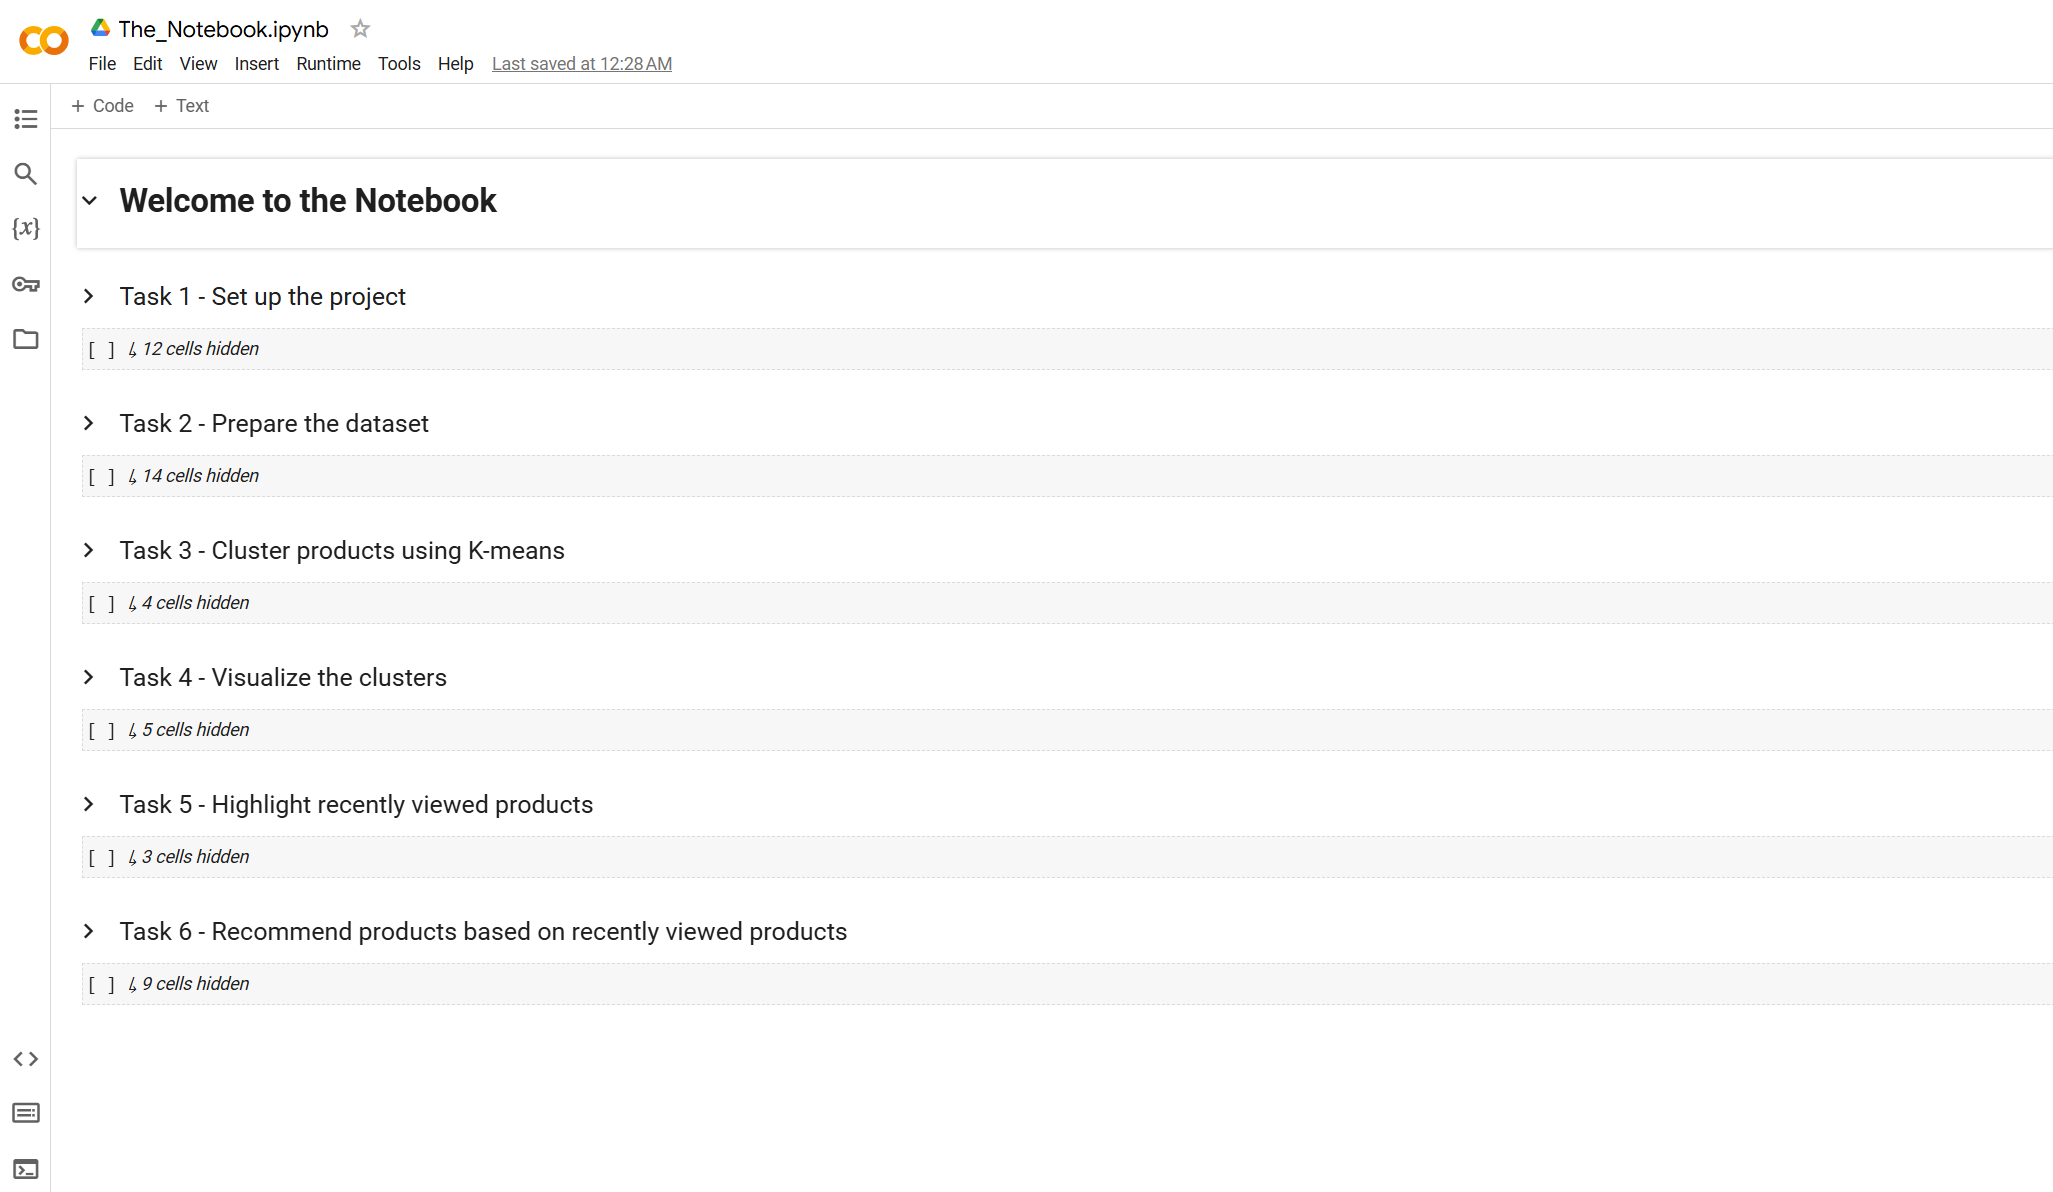Click the Last saved at 12:28 AM link
Screen dimensions: 2053x1192
[581, 64]
